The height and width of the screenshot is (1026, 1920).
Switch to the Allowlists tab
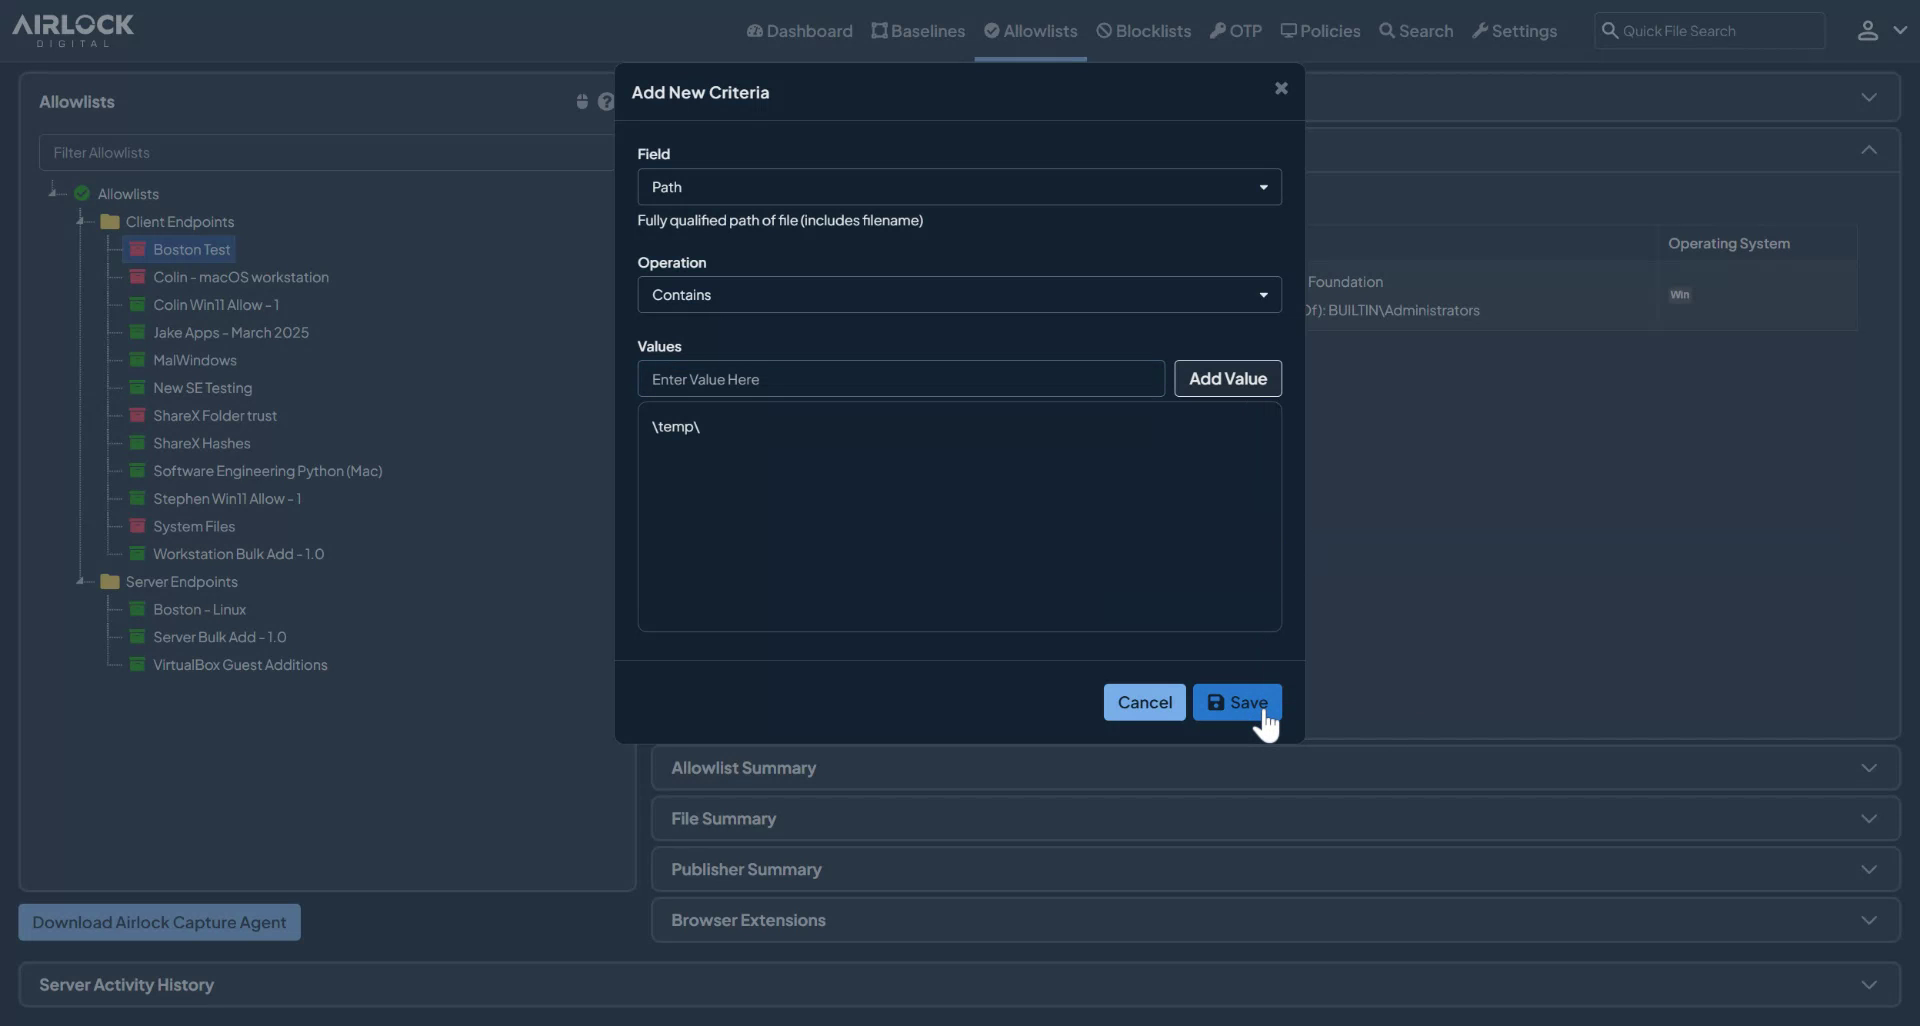(x=1030, y=30)
